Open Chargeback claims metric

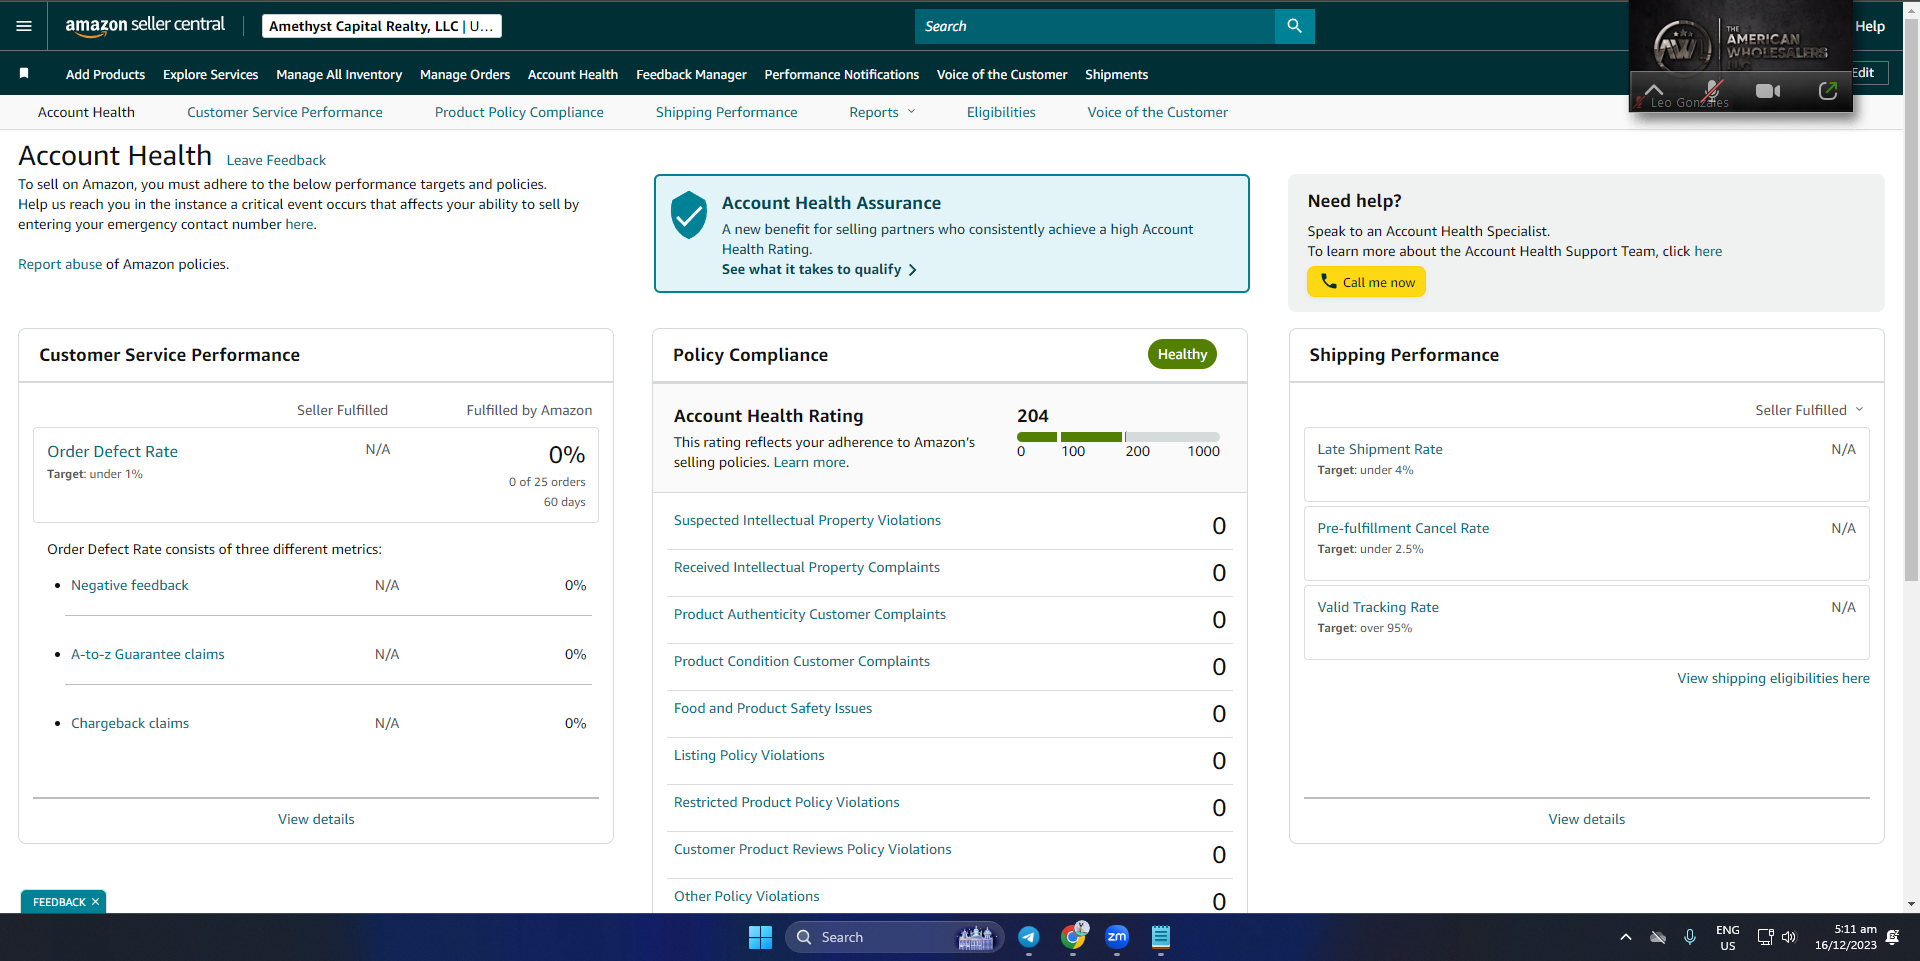pyautogui.click(x=130, y=723)
